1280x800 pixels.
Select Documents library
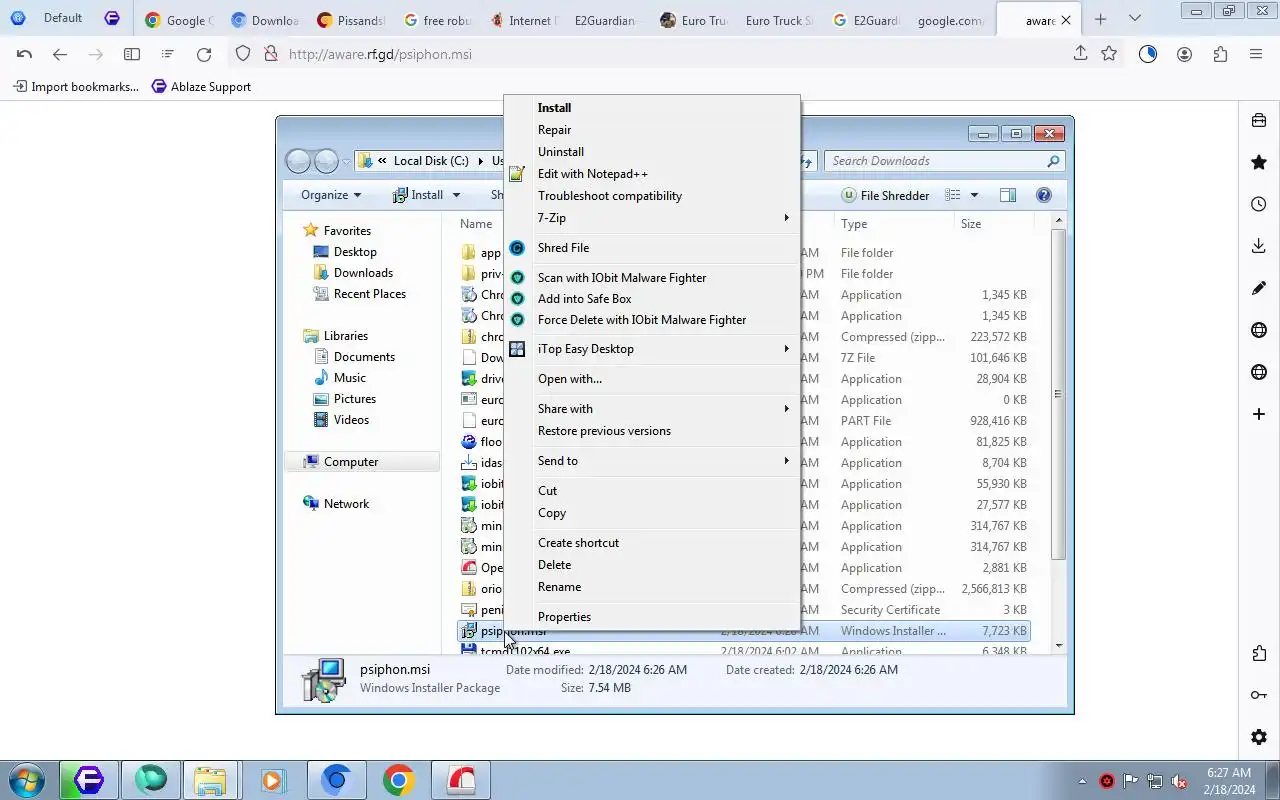[x=364, y=357]
